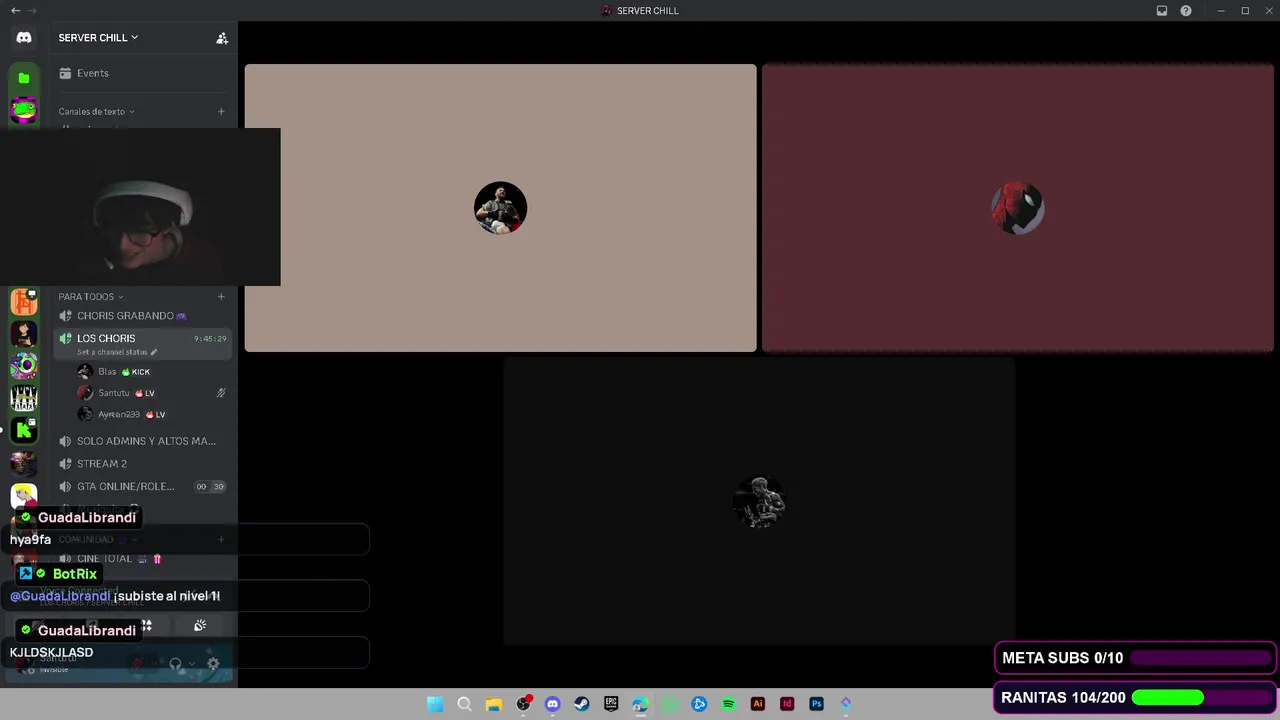Image resolution: width=1280 pixels, height=720 pixels.
Task: Add channel to Canales de texto
Action: click(221, 112)
